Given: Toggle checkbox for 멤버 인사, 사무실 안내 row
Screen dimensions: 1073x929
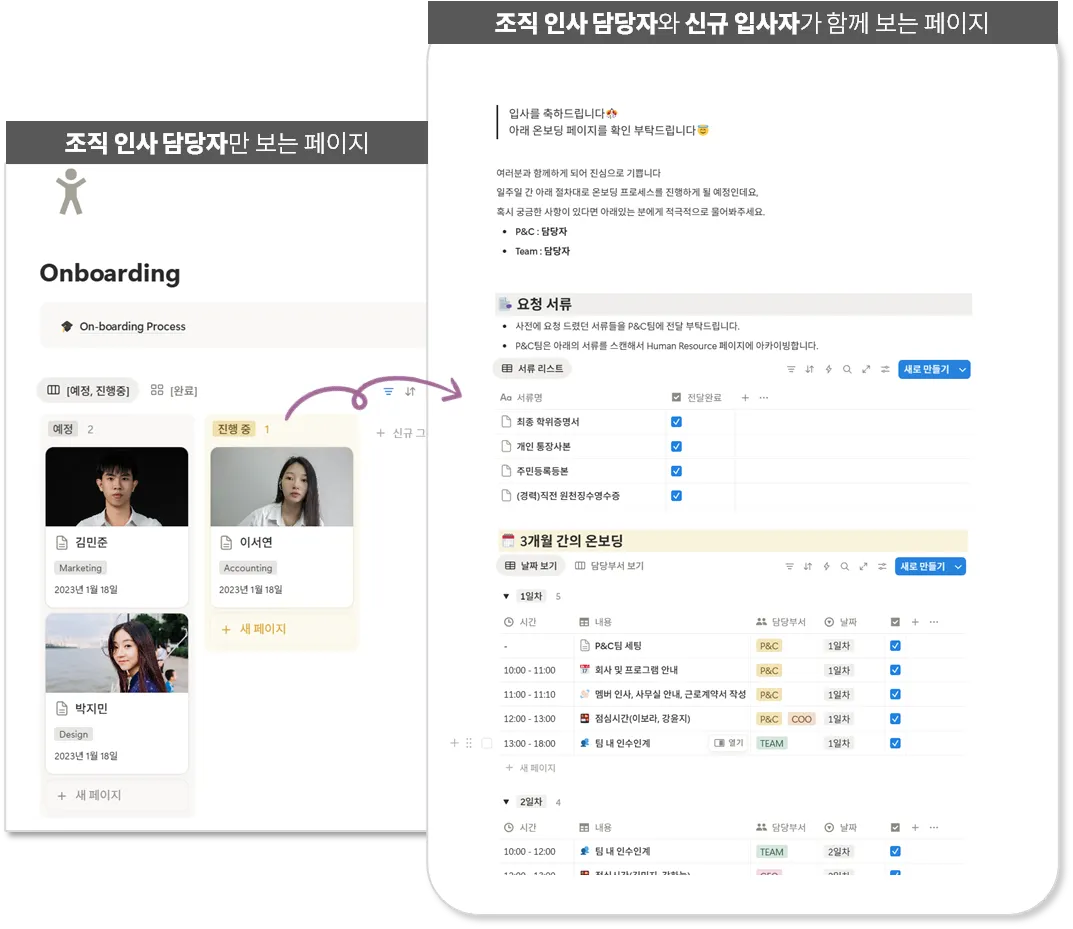Looking at the screenshot, I should (895, 695).
